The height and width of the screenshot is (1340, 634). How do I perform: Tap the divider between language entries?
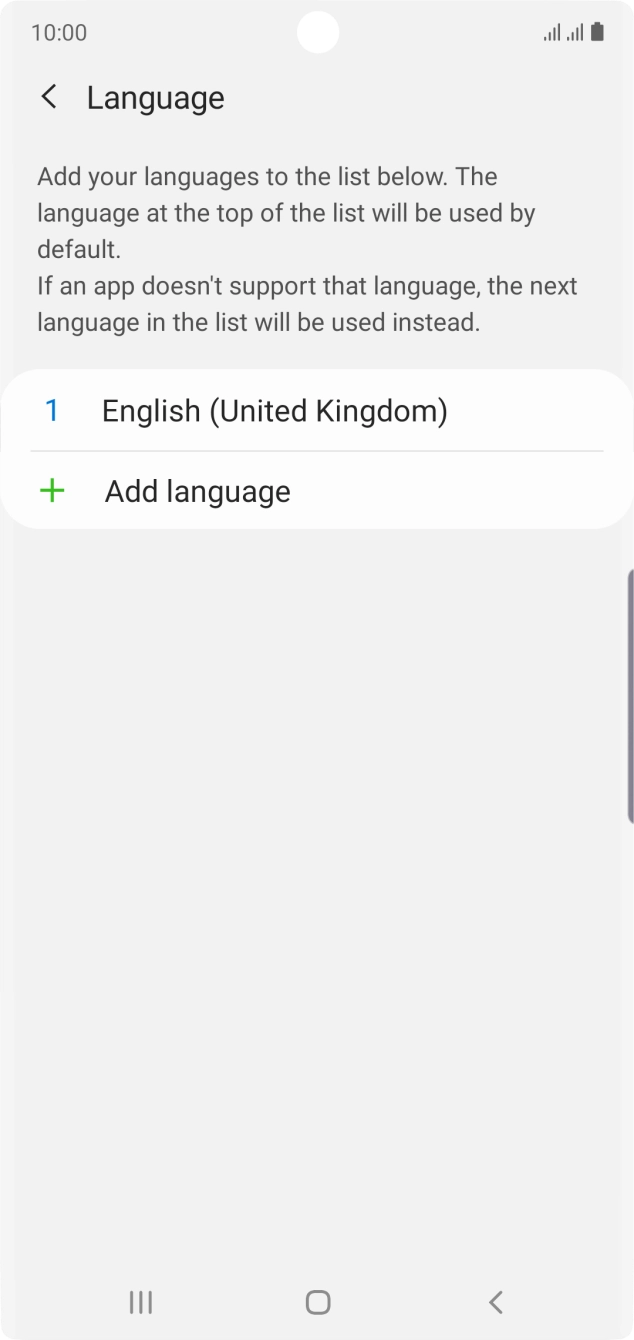(x=317, y=450)
